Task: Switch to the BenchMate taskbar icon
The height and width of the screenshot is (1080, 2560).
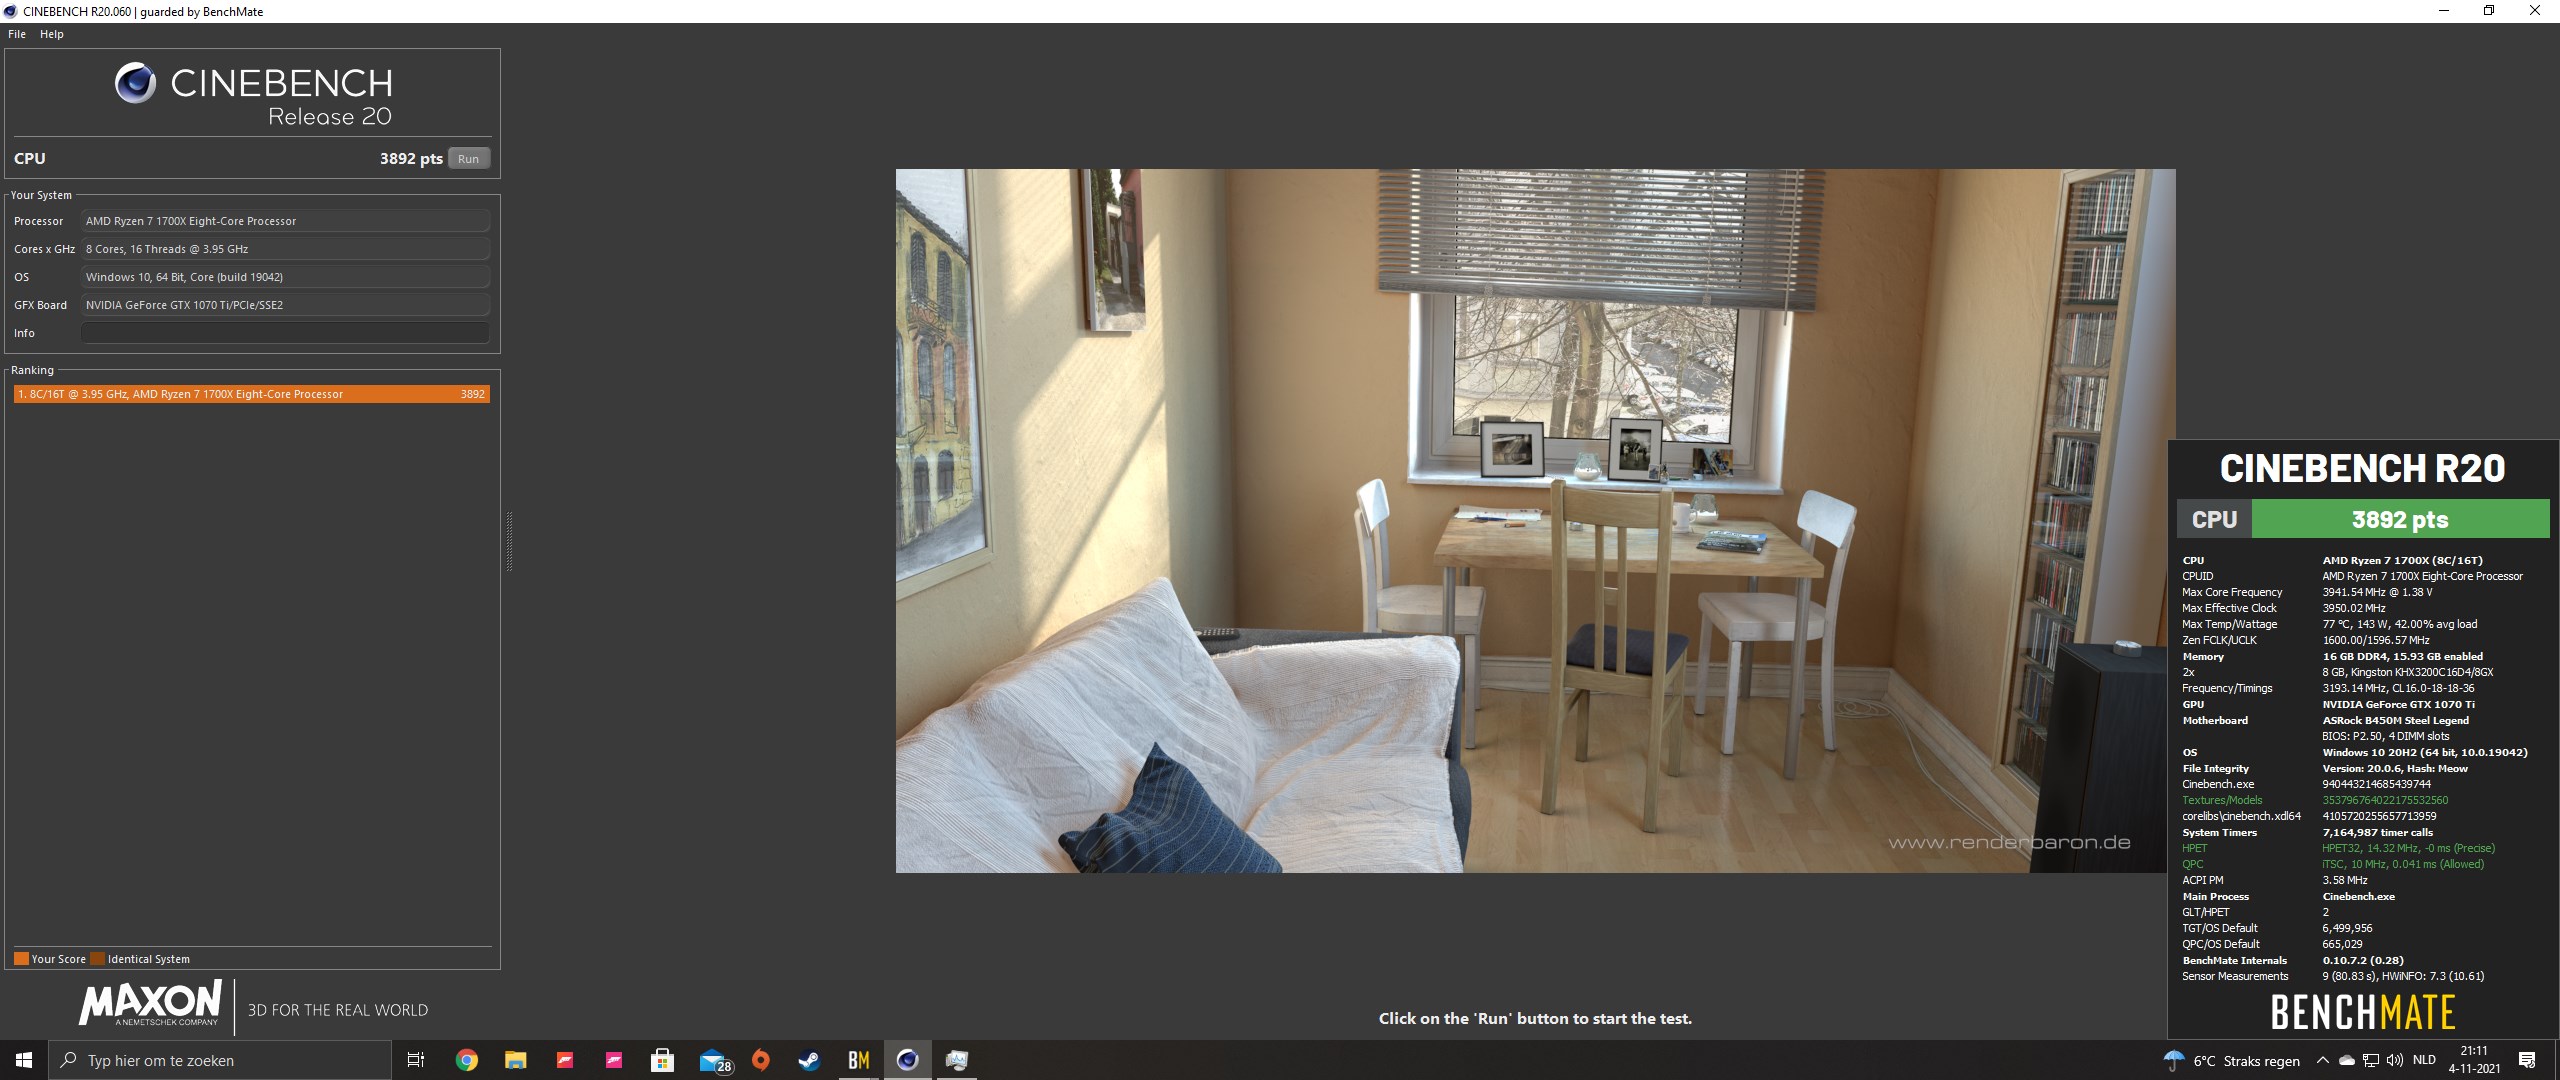Action: [858, 1060]
